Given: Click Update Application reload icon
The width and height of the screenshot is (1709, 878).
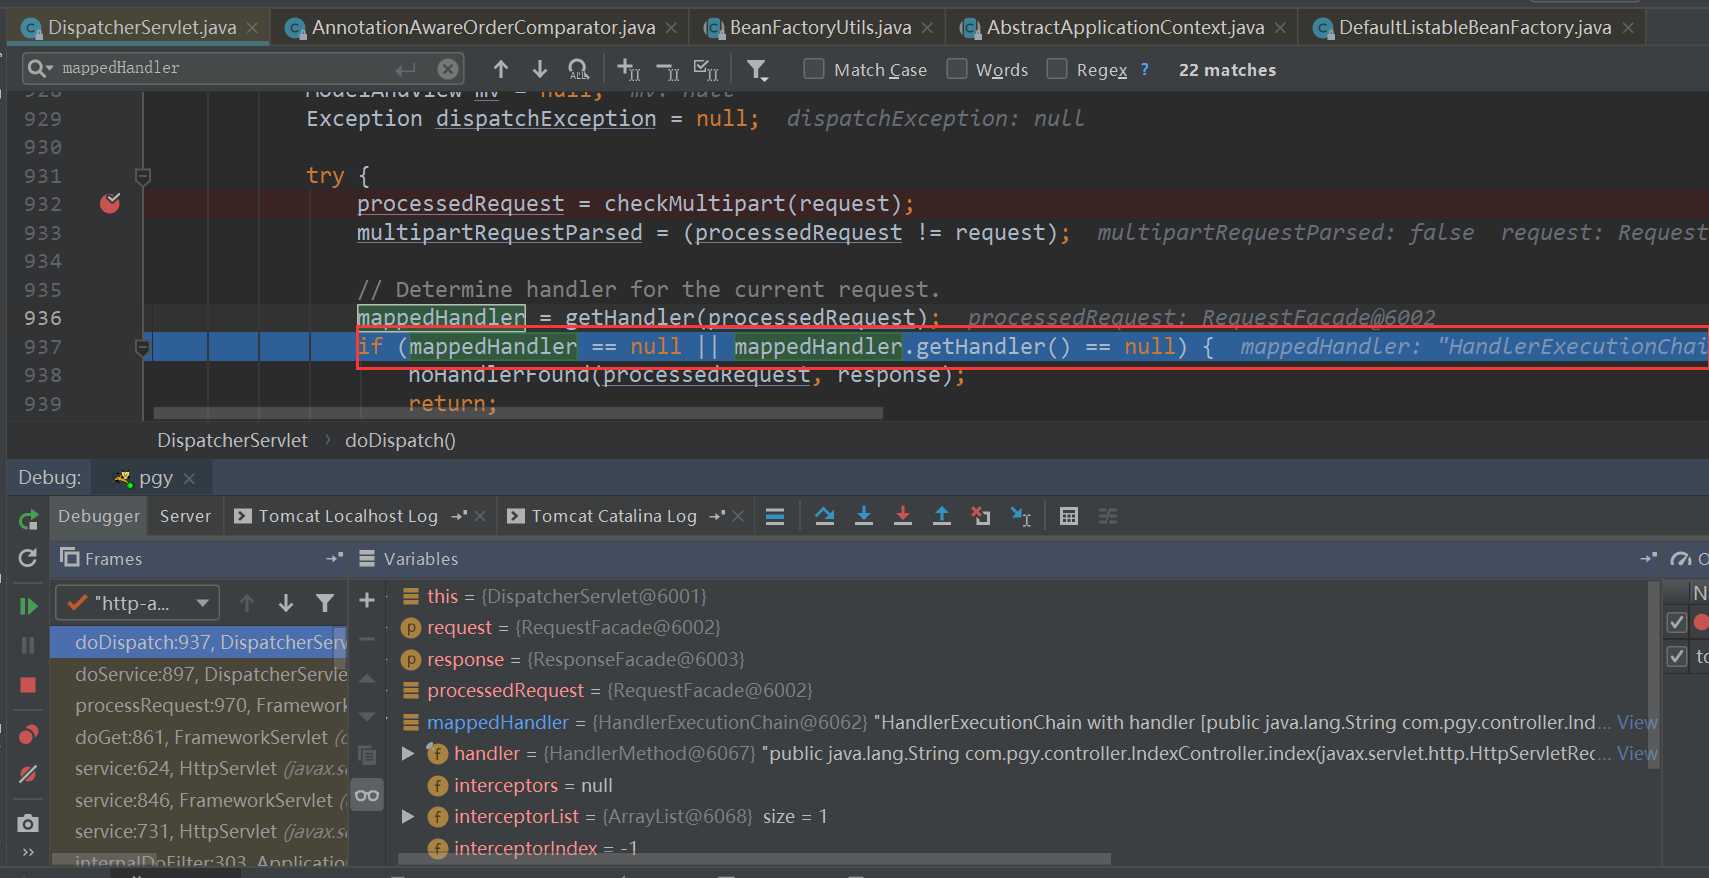Looking at the screenshot, I should pyautogui.click(x=28, y=558).
